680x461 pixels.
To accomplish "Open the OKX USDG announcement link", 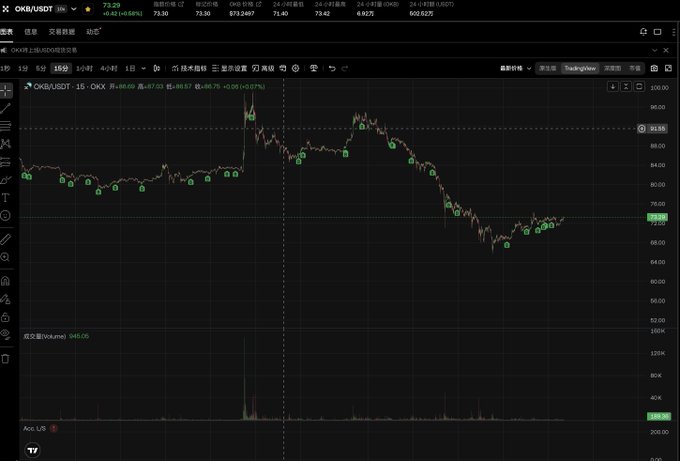I will pos(44,50).
